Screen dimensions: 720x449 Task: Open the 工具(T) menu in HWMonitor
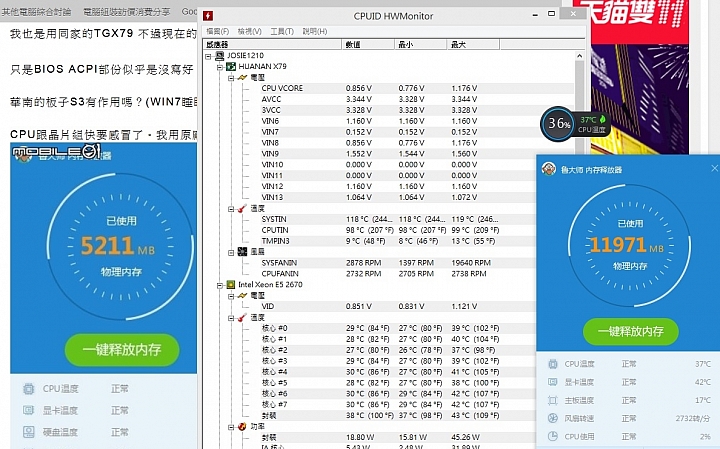tap(281, 31)
